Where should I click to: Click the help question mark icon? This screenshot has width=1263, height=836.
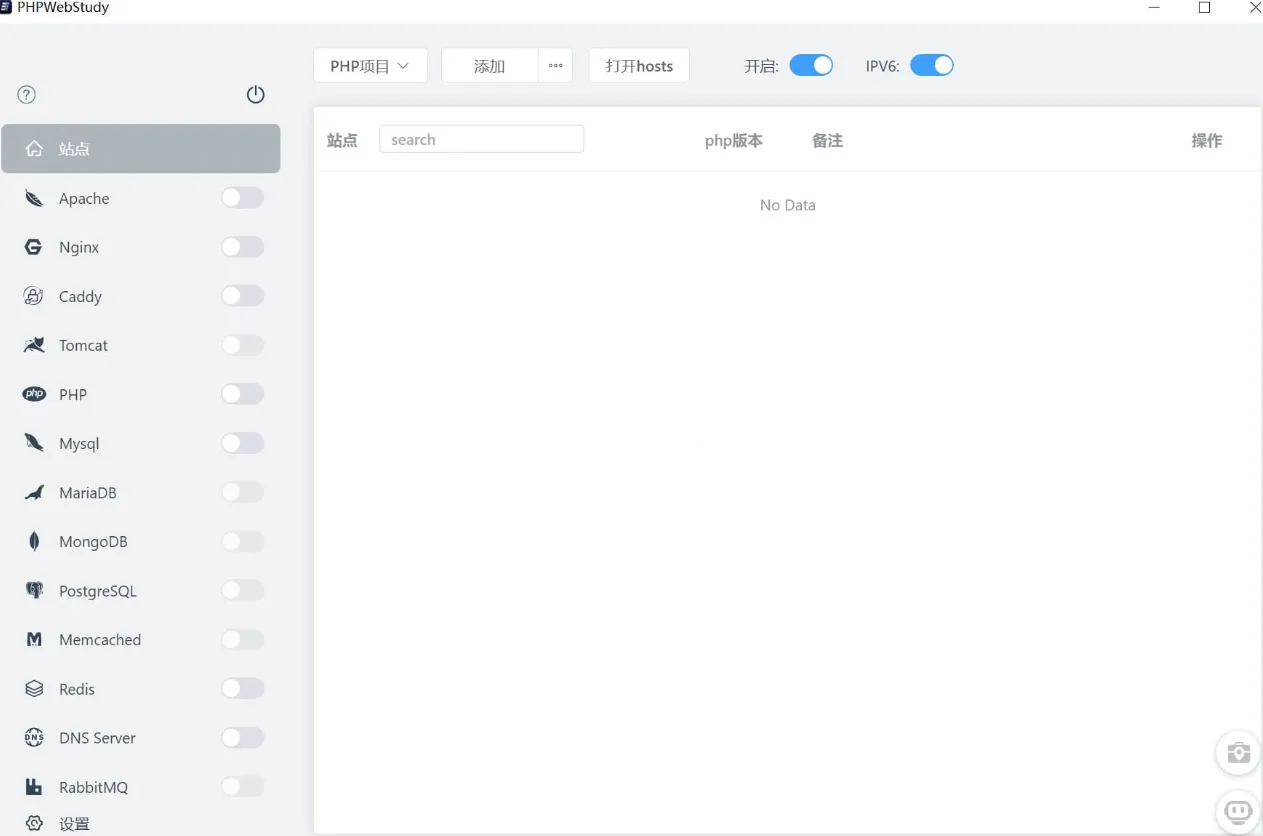[25, 94]
